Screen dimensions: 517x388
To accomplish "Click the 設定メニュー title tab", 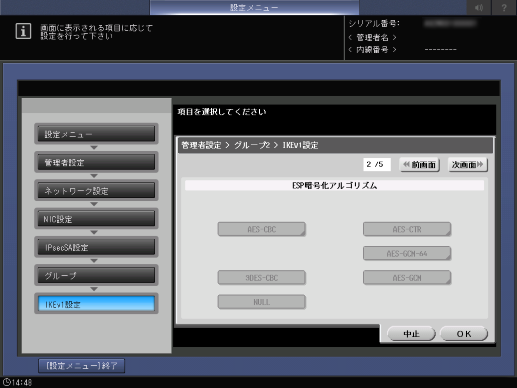I will click(x=254, y=7).
